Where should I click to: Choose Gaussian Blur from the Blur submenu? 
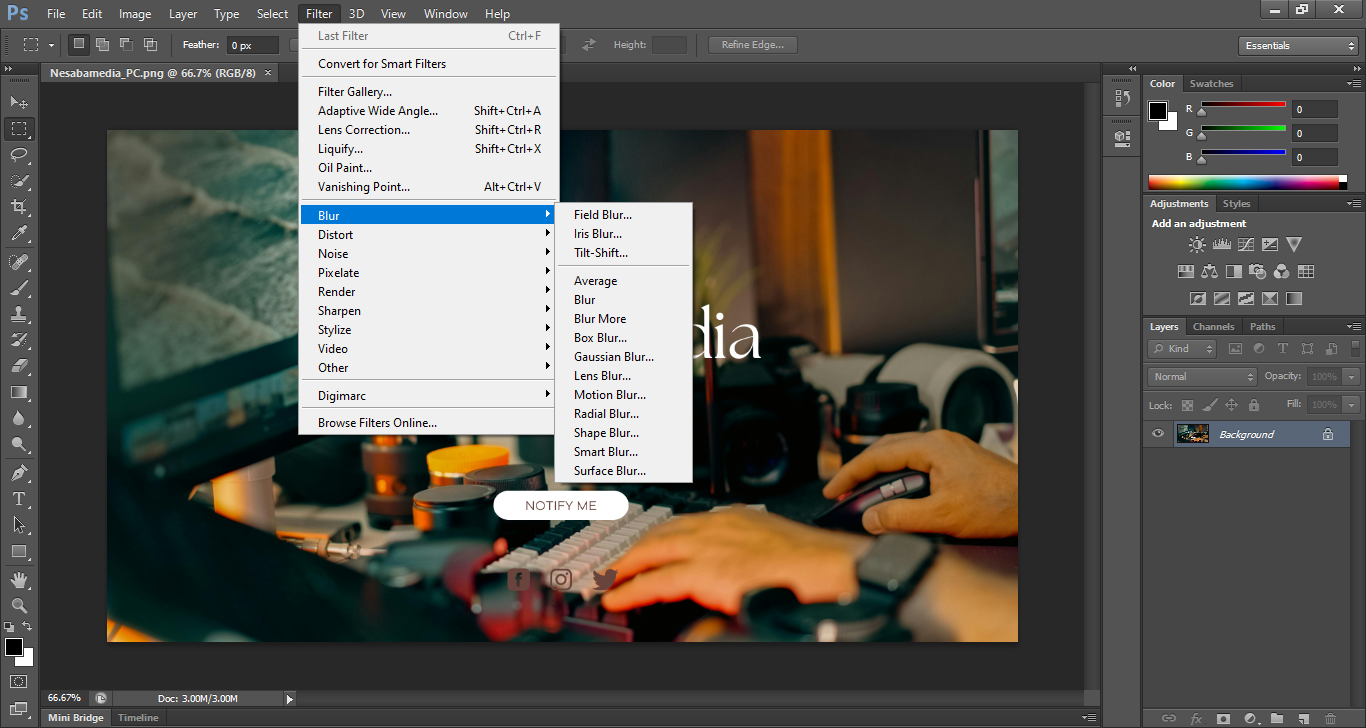(x=614, y=357)
